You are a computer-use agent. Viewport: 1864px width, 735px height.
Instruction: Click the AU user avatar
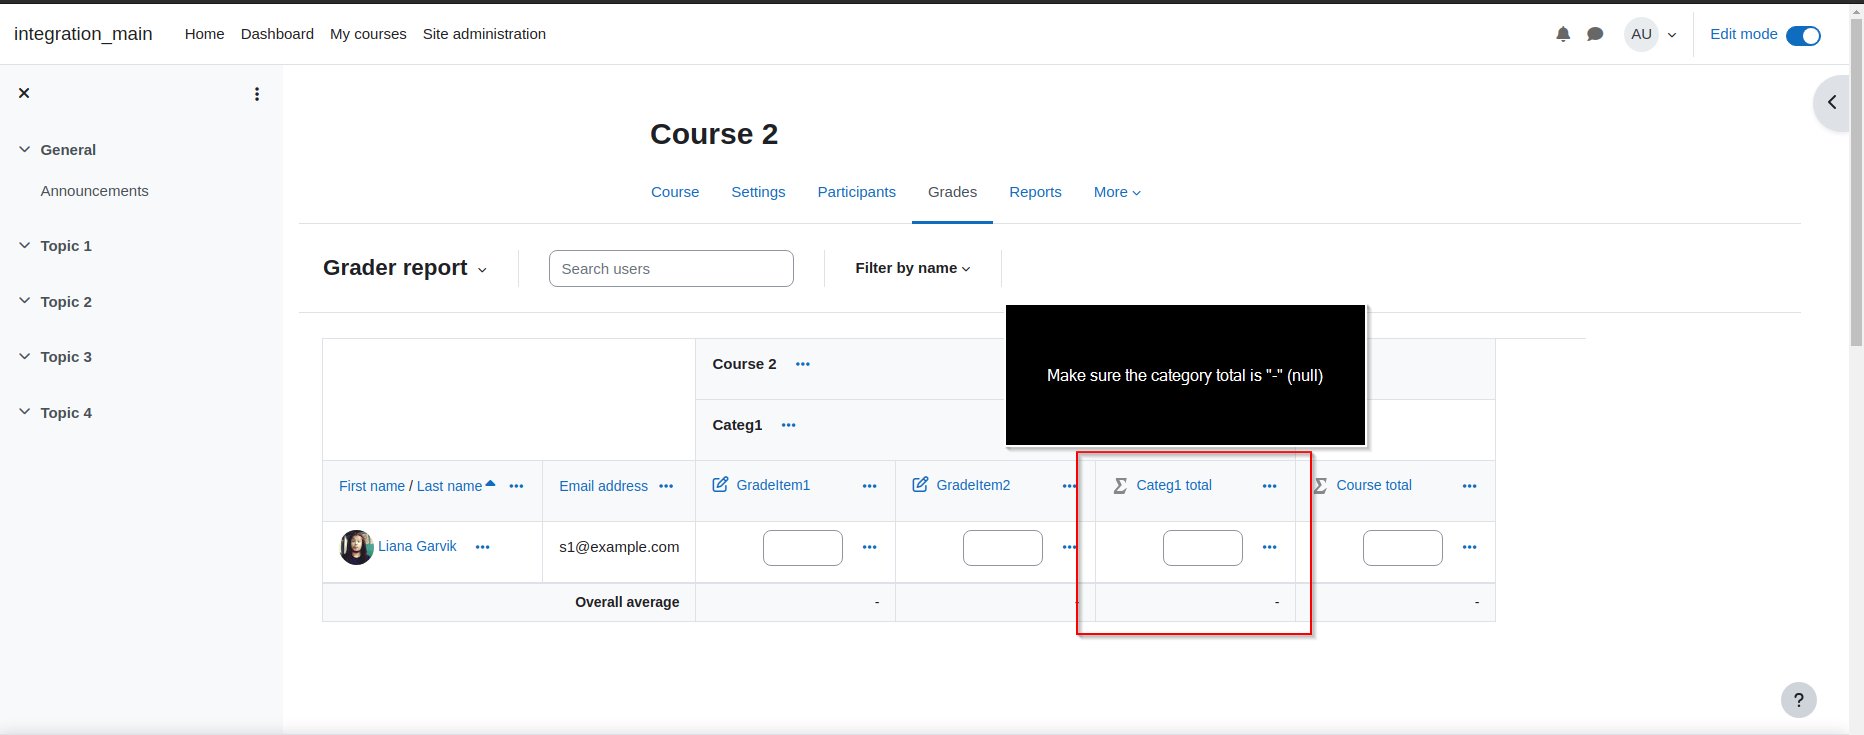[1641, 34]
